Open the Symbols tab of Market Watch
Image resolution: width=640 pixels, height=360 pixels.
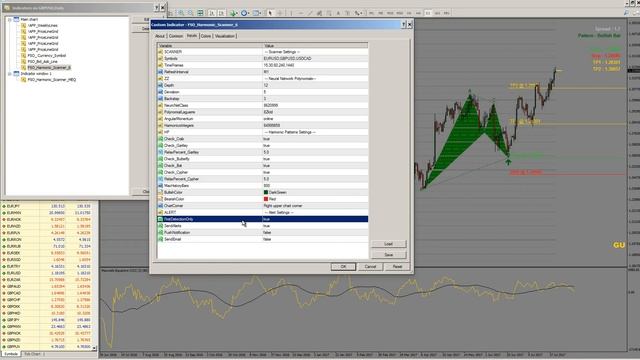(x=11, y=354)
